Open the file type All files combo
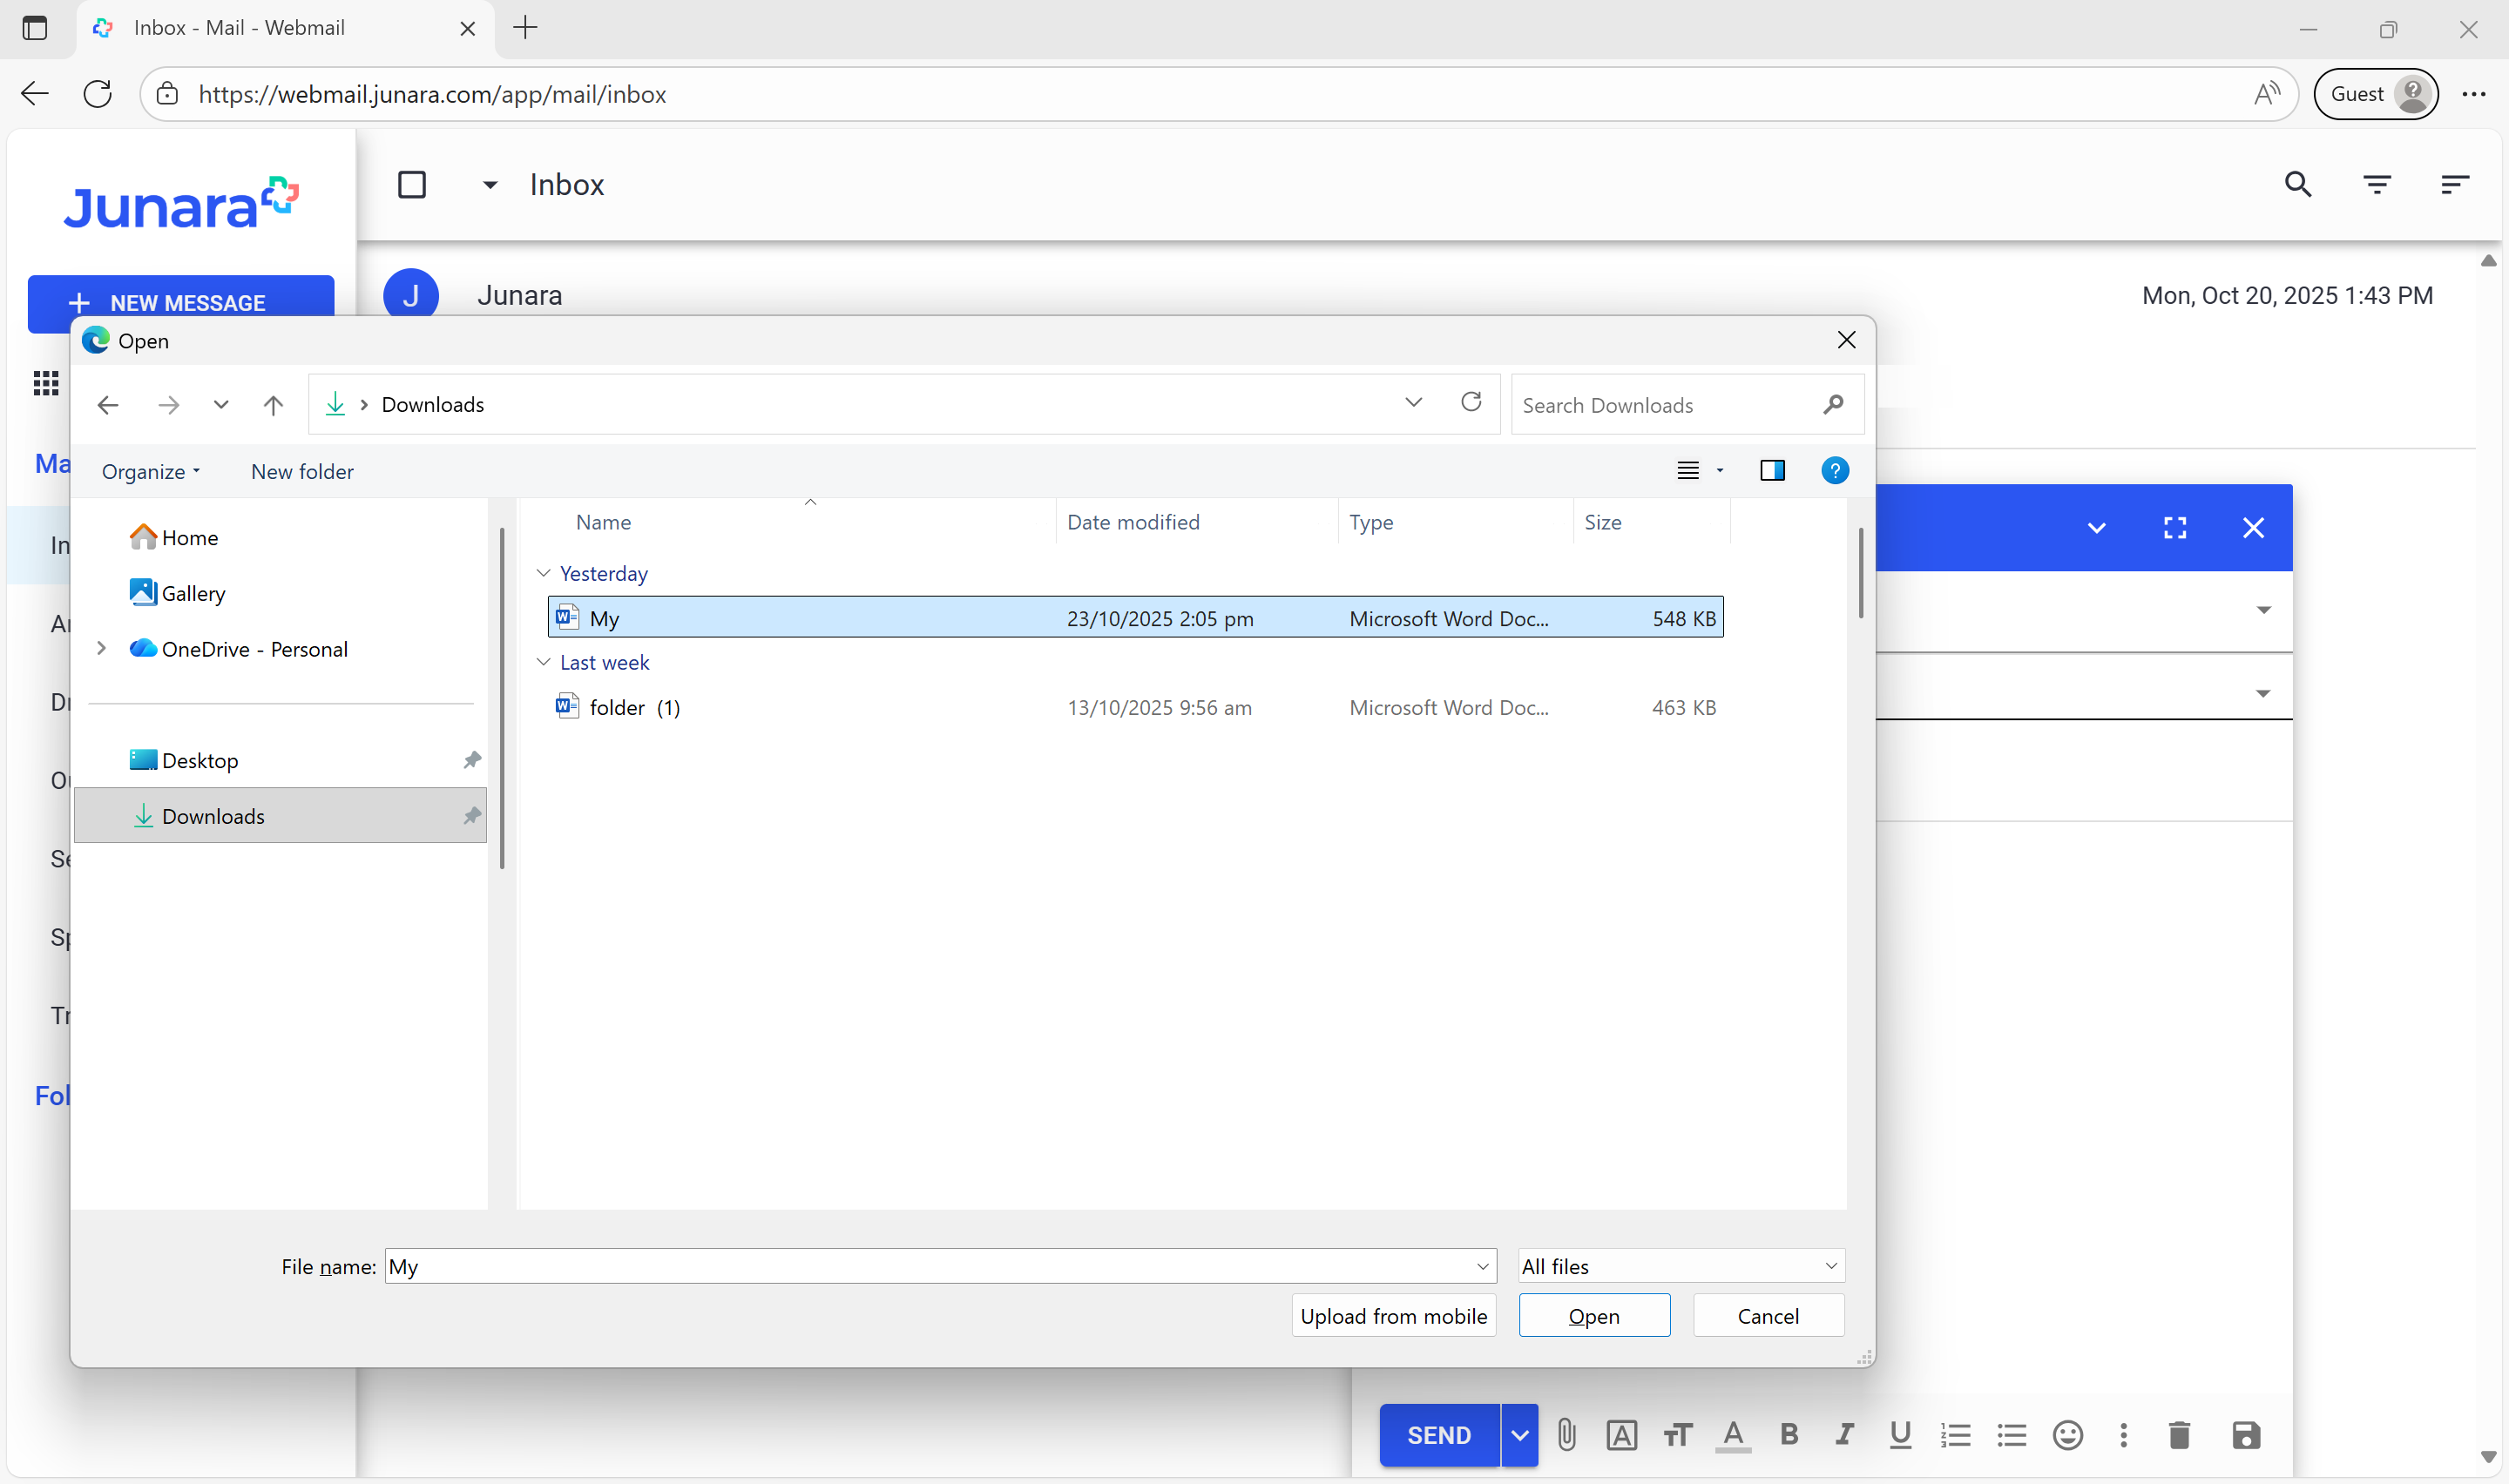 (1681, 1266)
